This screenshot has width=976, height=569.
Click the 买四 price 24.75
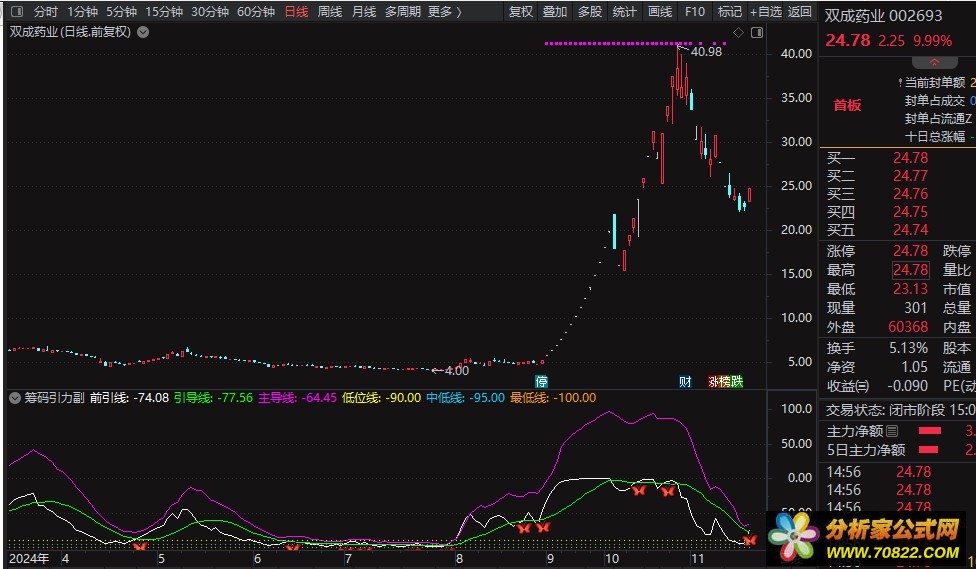click(910, 212)
